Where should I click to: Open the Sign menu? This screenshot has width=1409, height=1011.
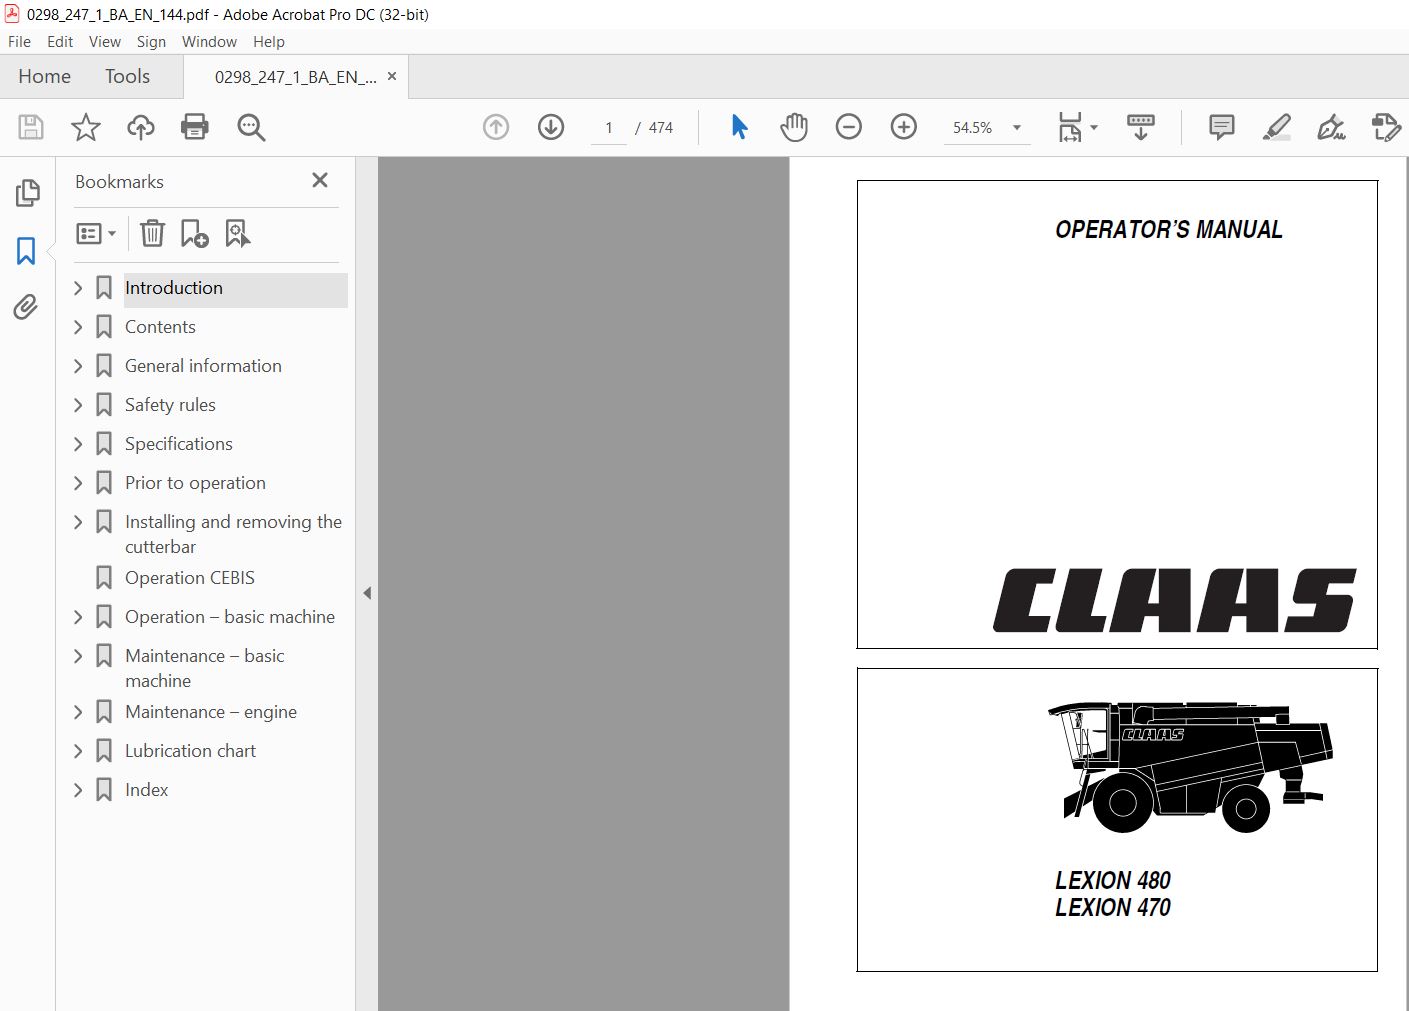[x=151, y=42]
